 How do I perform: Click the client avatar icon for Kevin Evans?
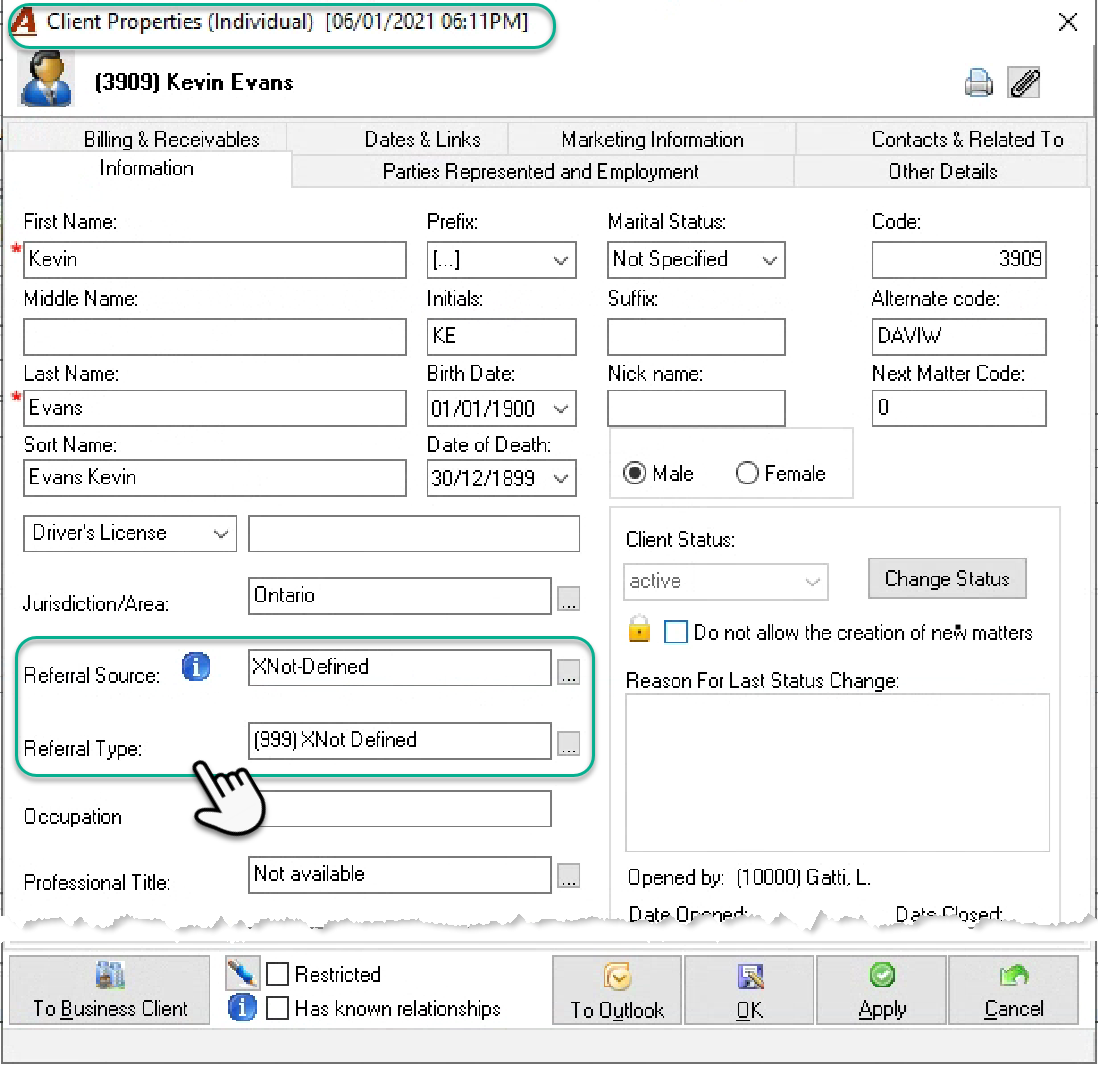46,78
